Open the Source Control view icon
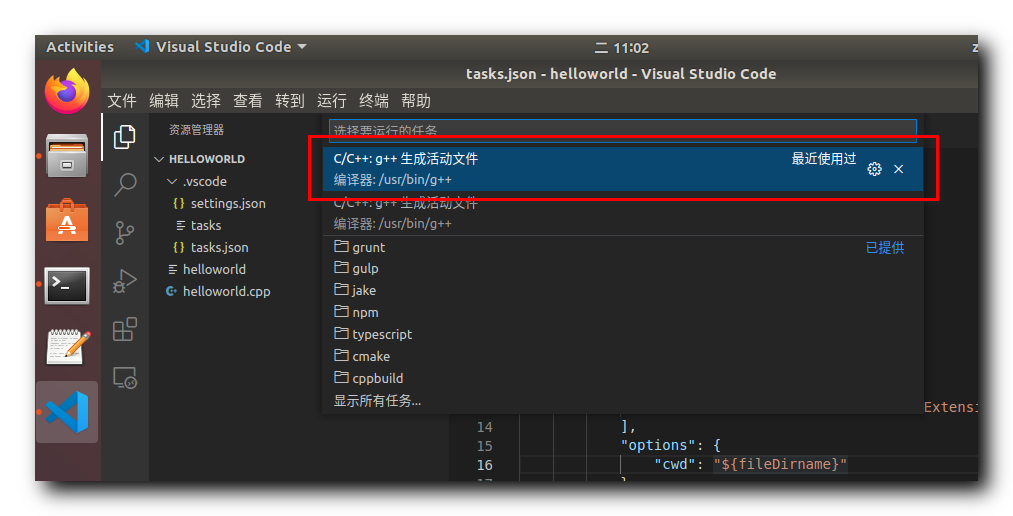 pos(125,233)
